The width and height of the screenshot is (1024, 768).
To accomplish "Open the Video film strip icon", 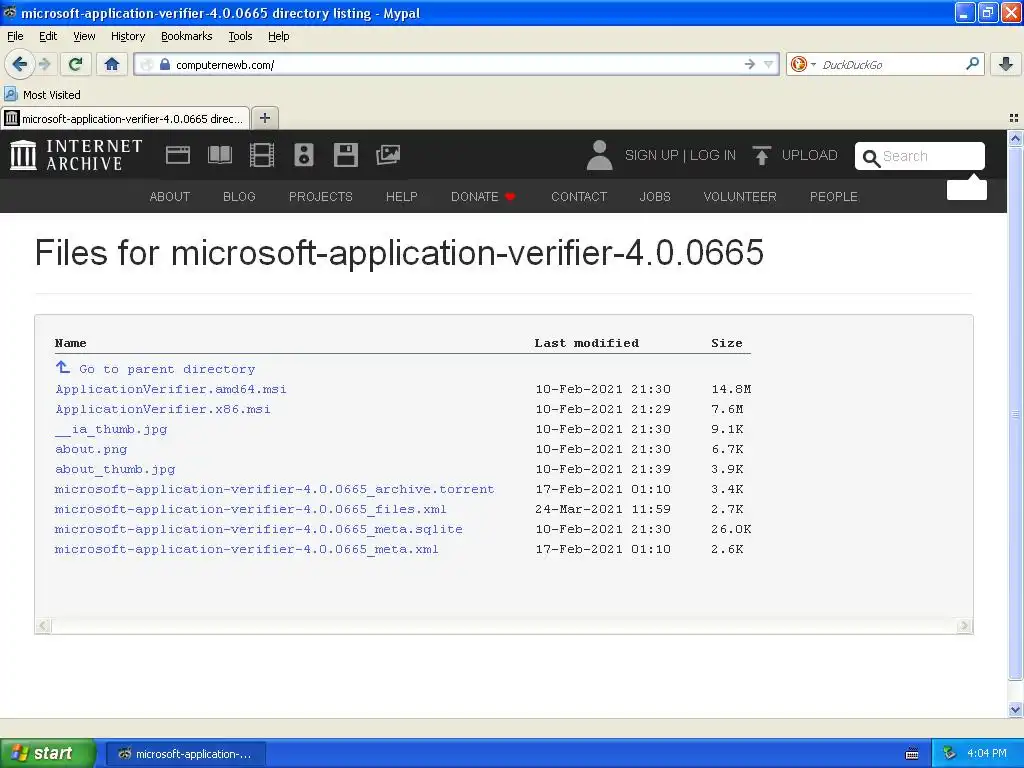I will tap(262, 155).
